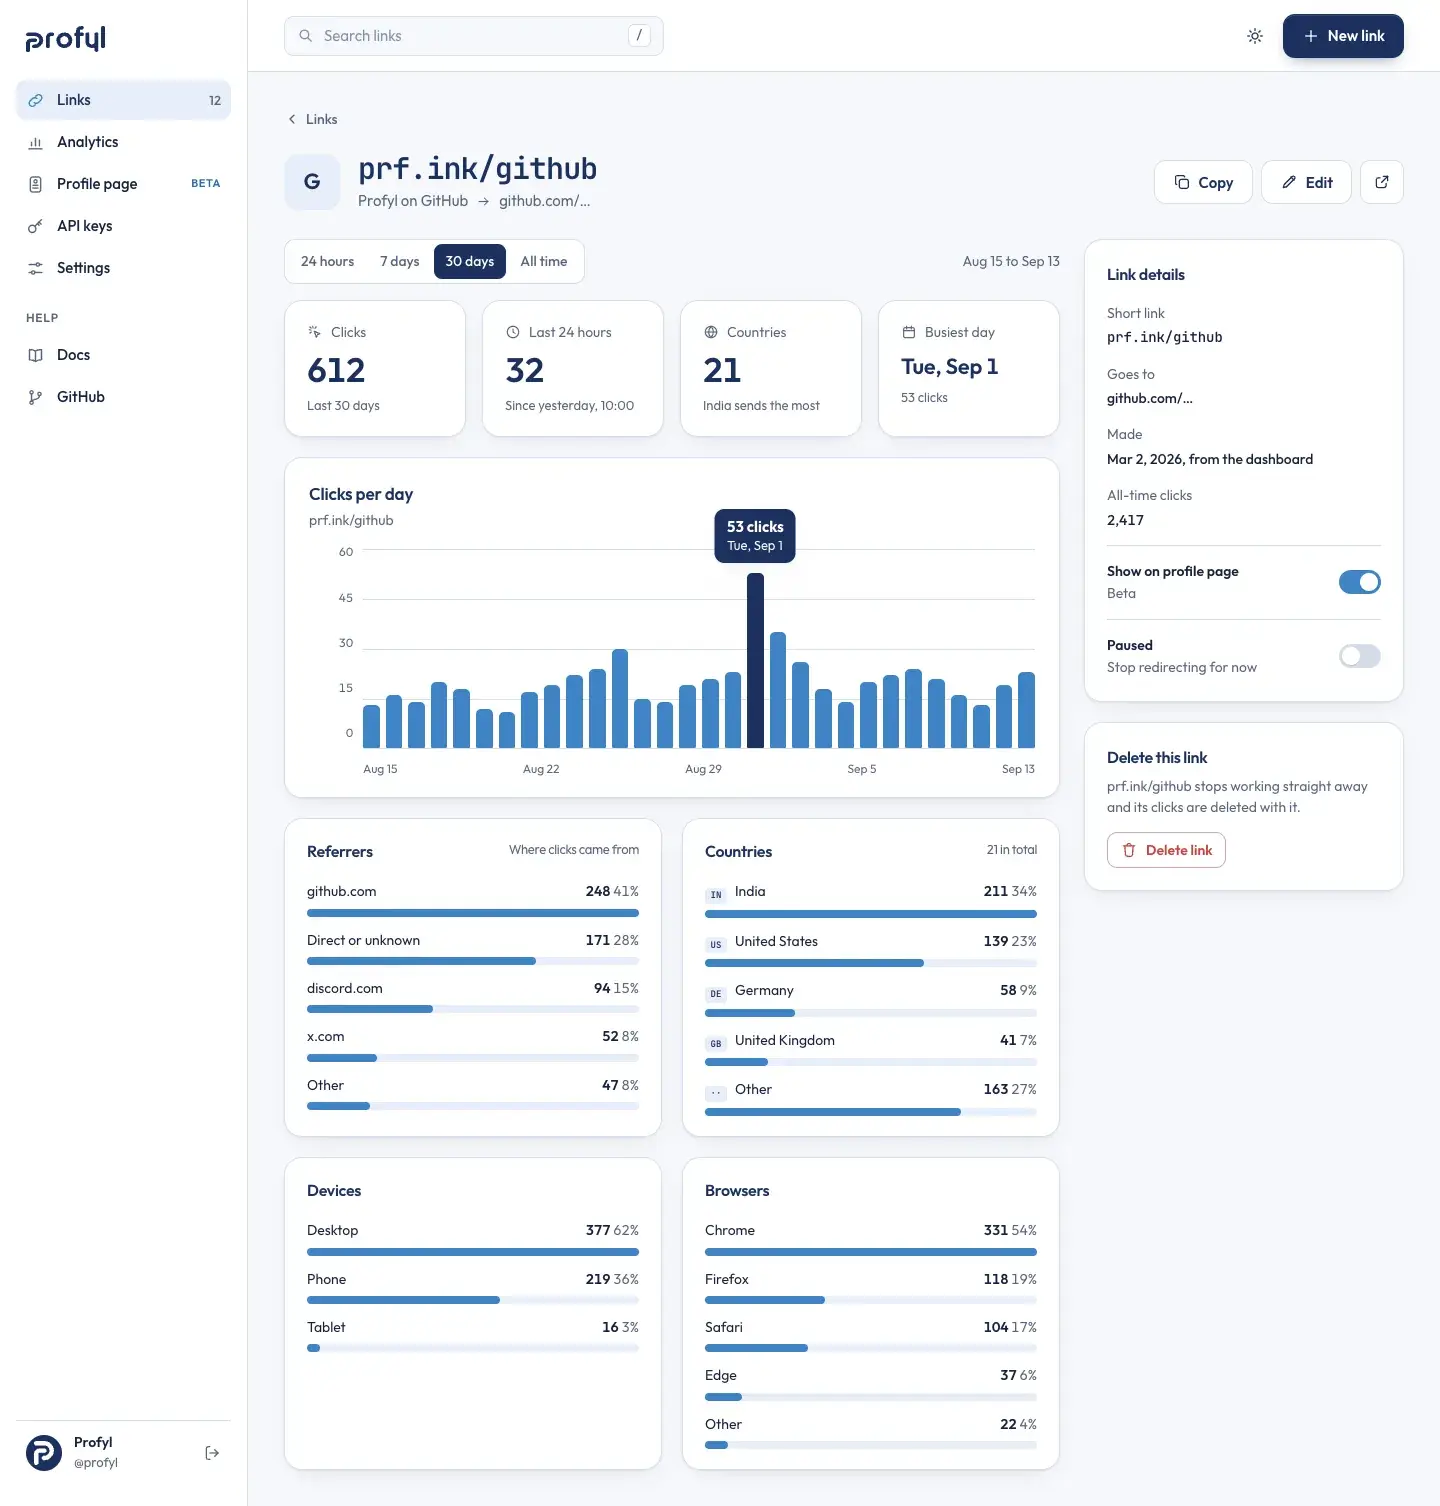Screen dimensions: 1440x1506
Task: Click the slash shortcut hint in search
Action: click(x=639, y=36)
